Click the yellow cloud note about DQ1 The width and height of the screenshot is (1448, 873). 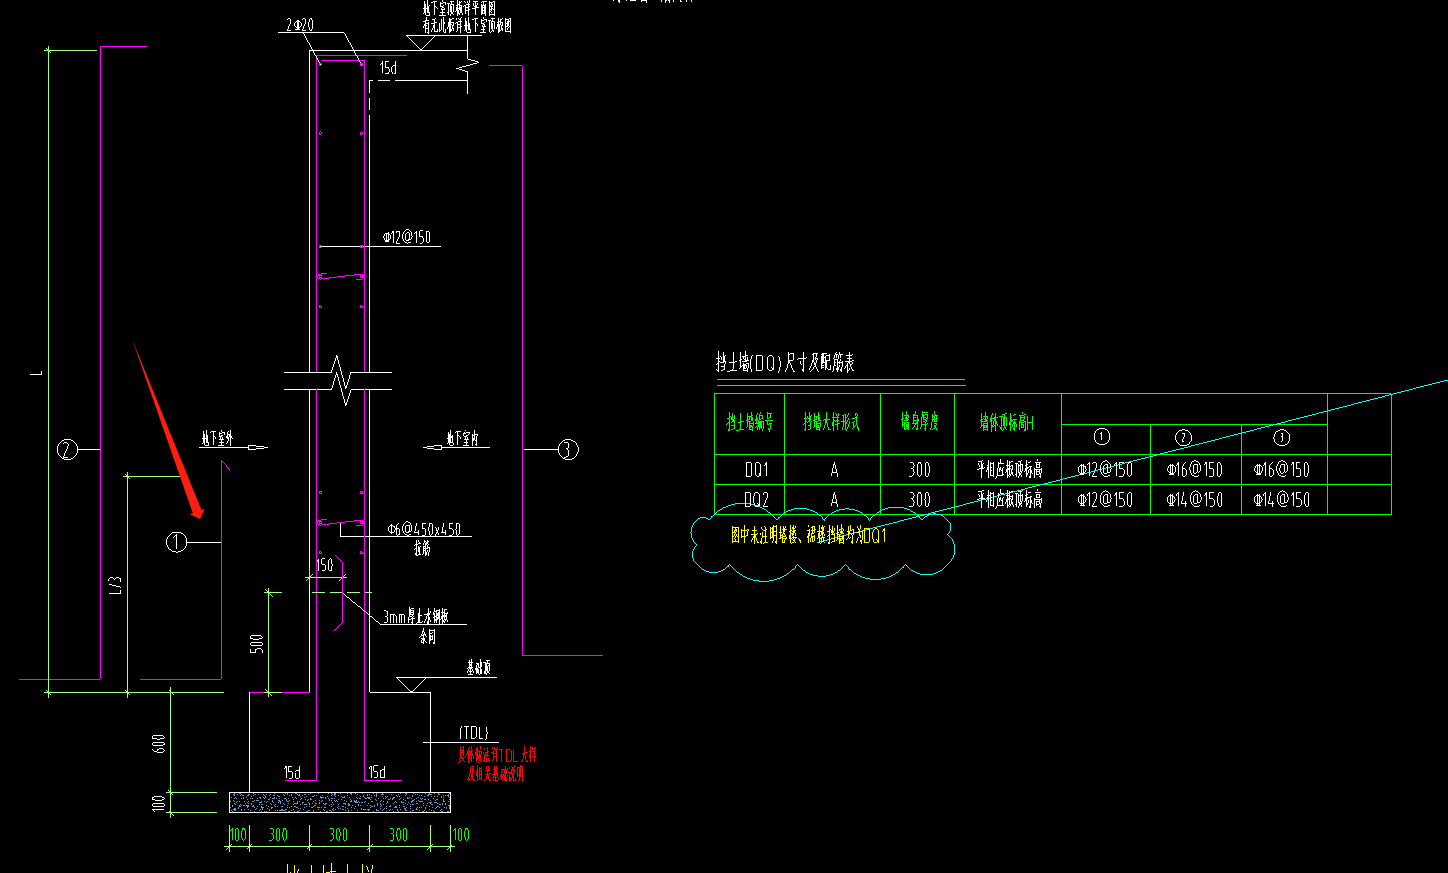point(809,536)
